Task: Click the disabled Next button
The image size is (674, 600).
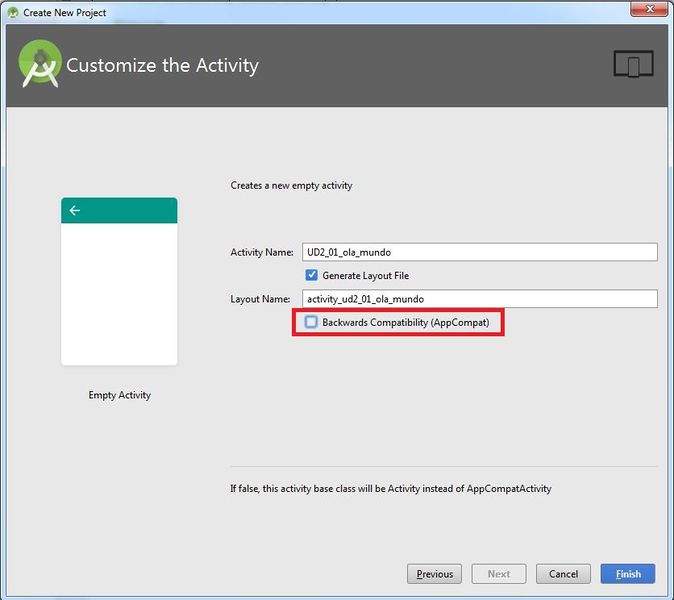Action: (x=499, y=574)
